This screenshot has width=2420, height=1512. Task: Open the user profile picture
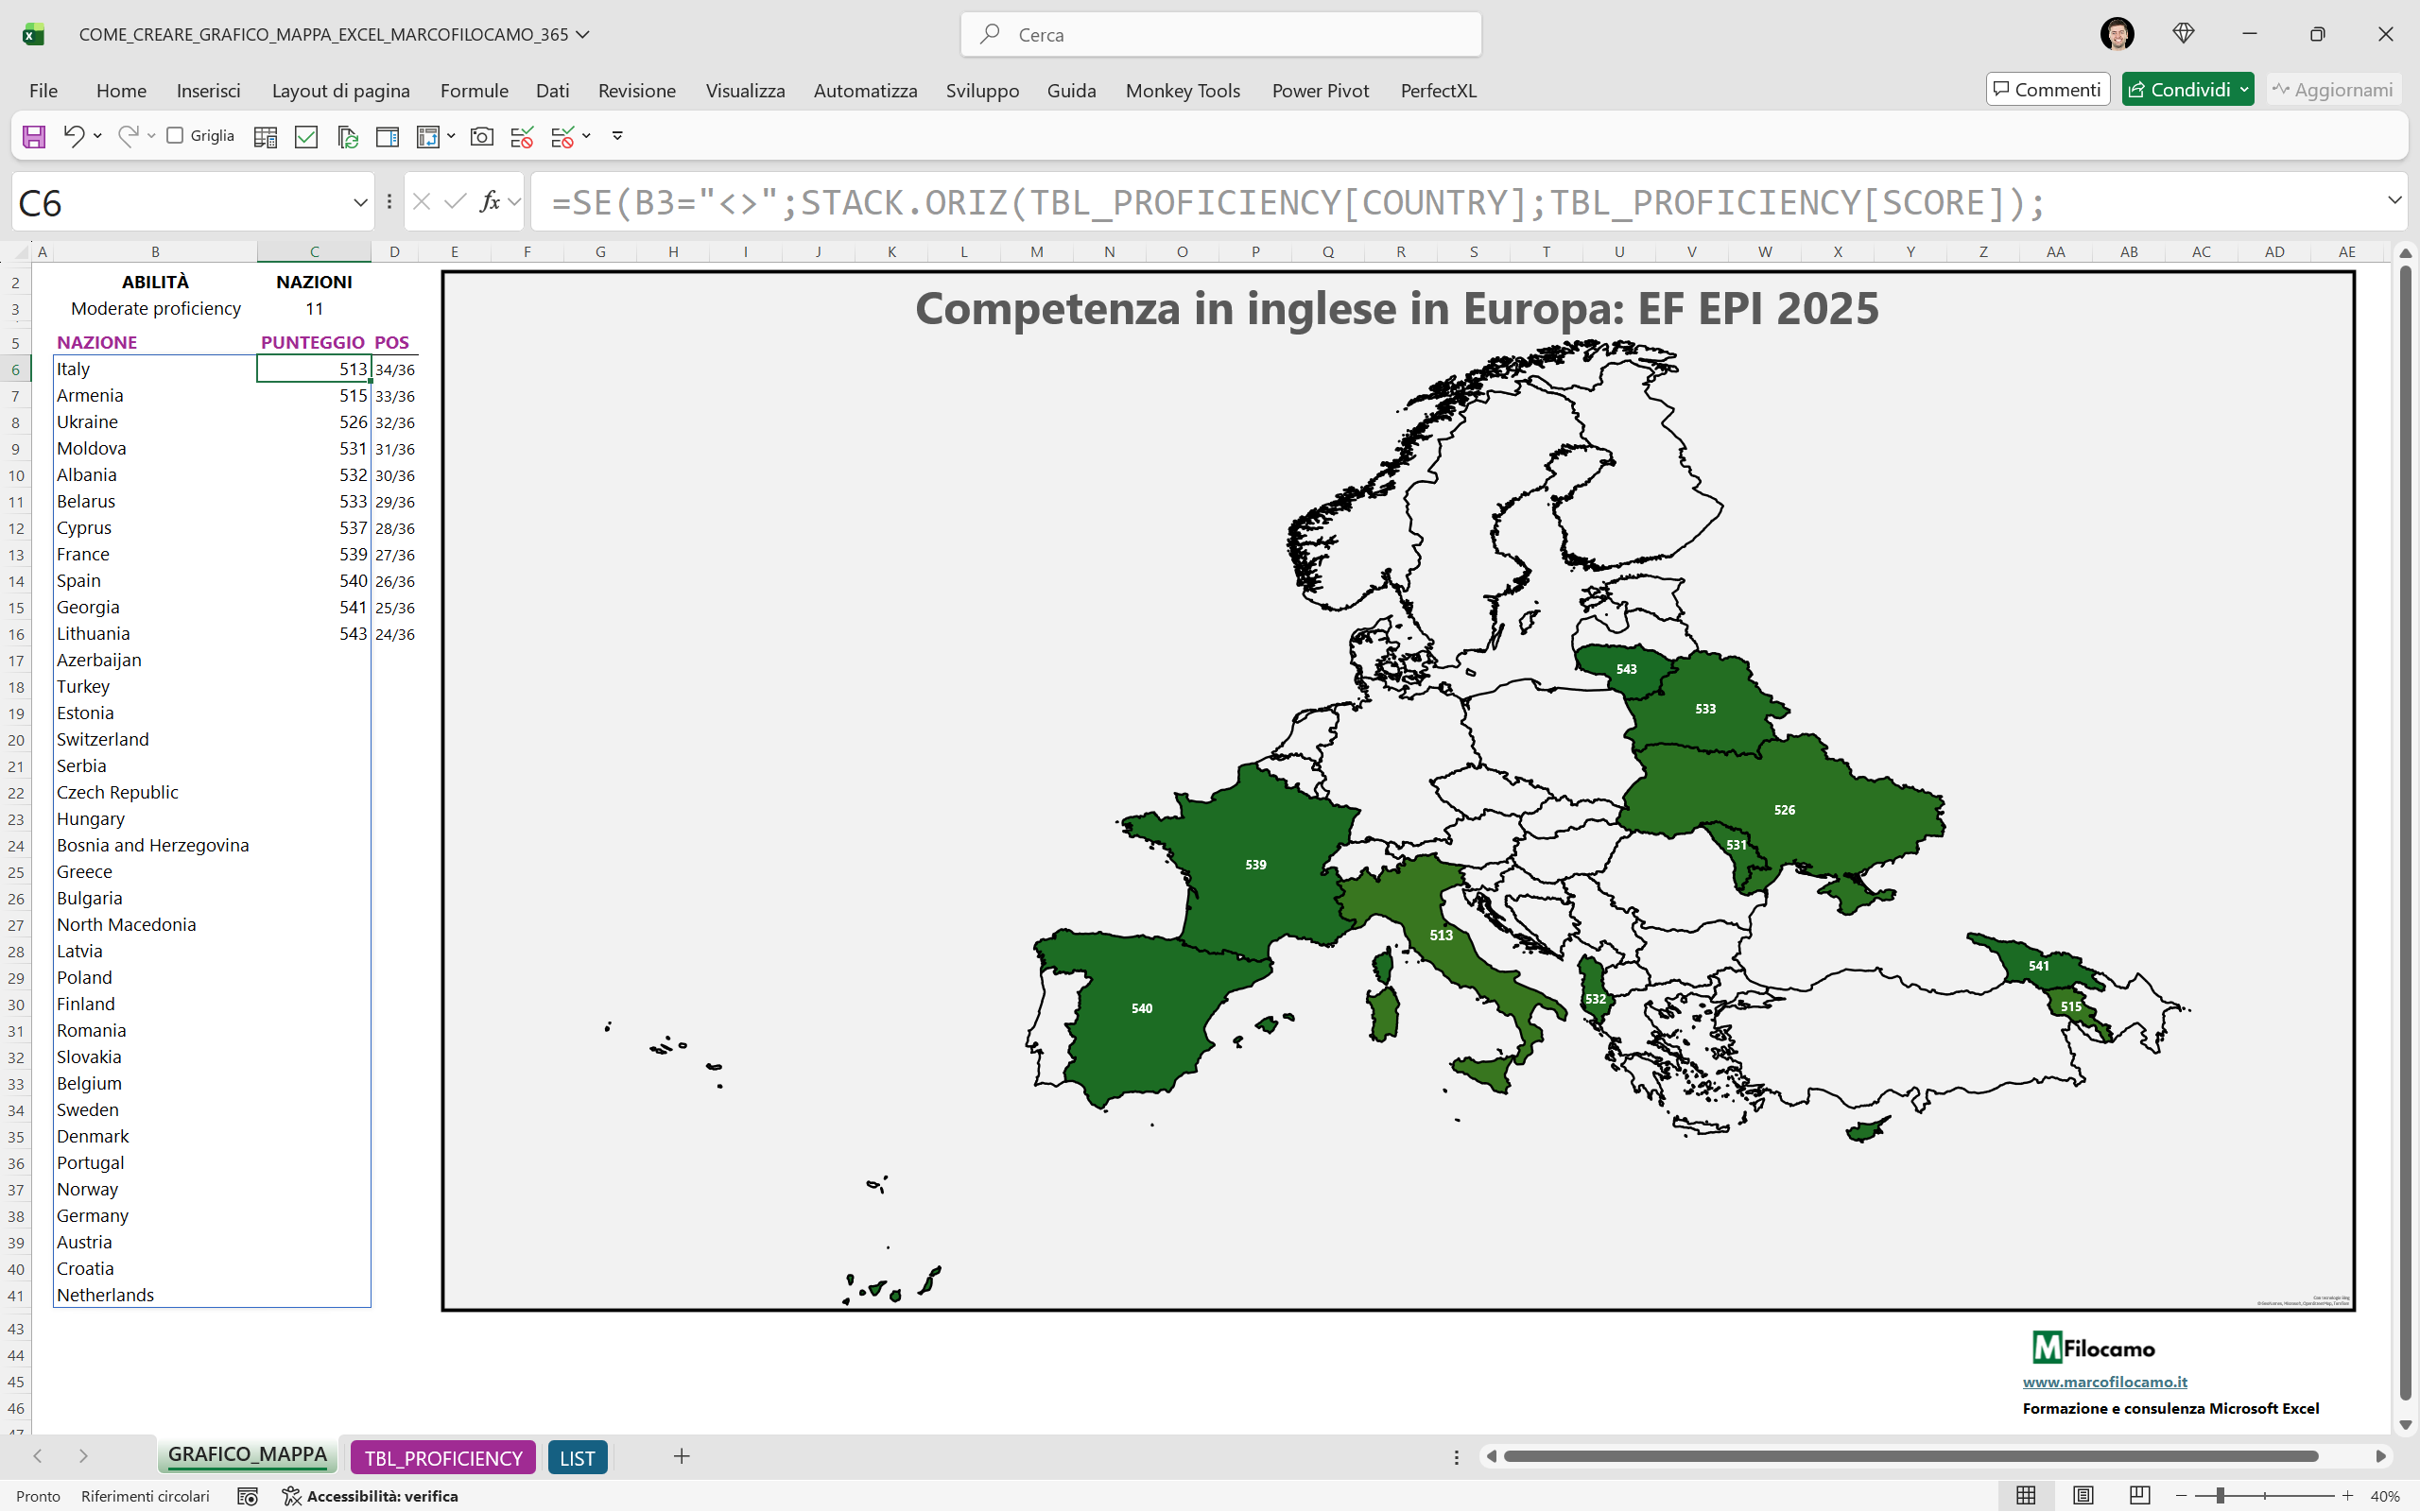pos(2116,34)
